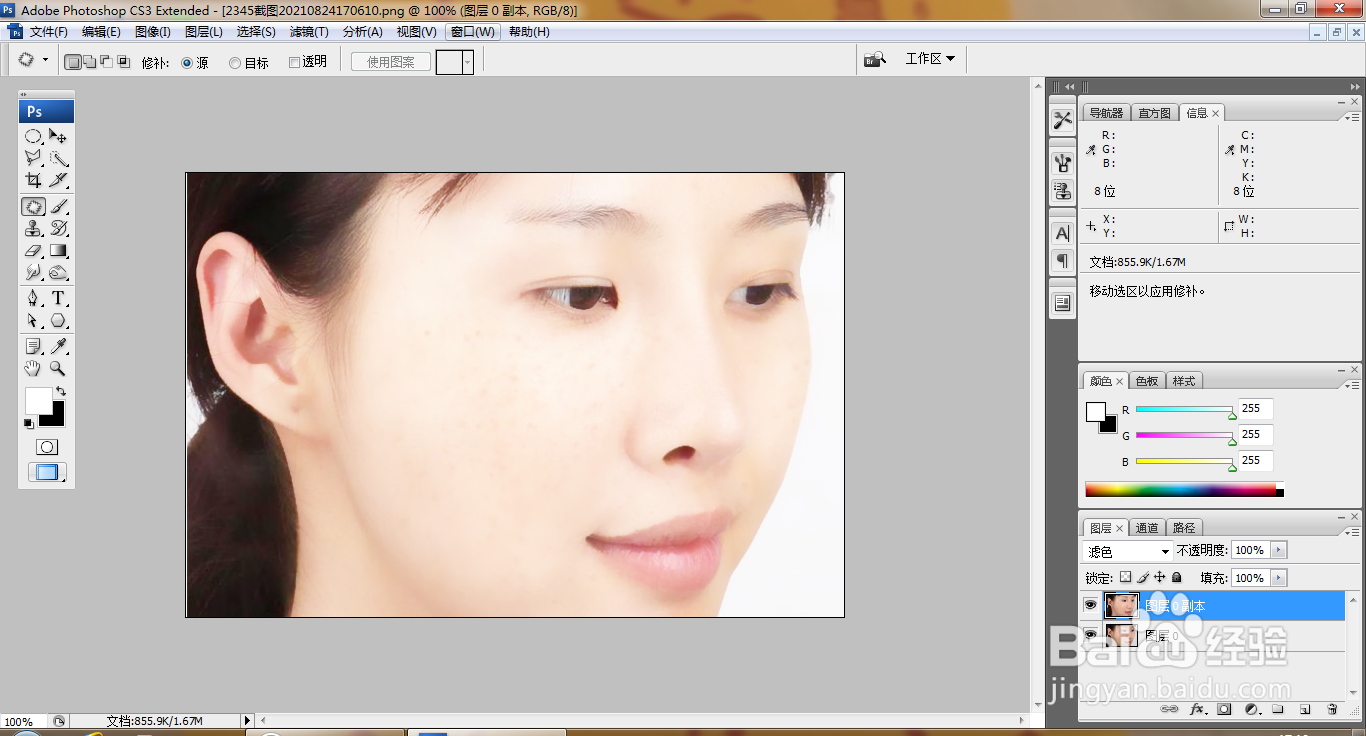Select the Smudge tool
This screenshot has width=1366, height=736.
tap(33, 272)
